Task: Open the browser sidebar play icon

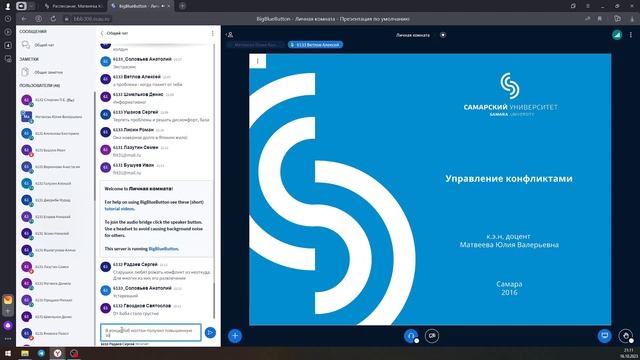Action: pos(8,32)
